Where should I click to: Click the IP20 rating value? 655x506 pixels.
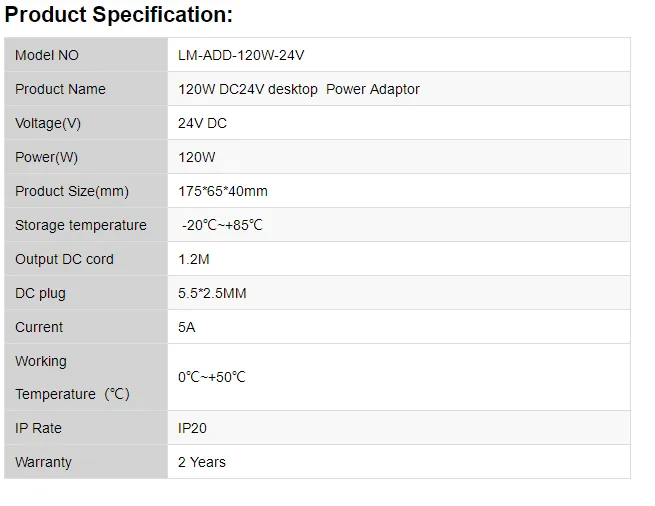(190, 428)
